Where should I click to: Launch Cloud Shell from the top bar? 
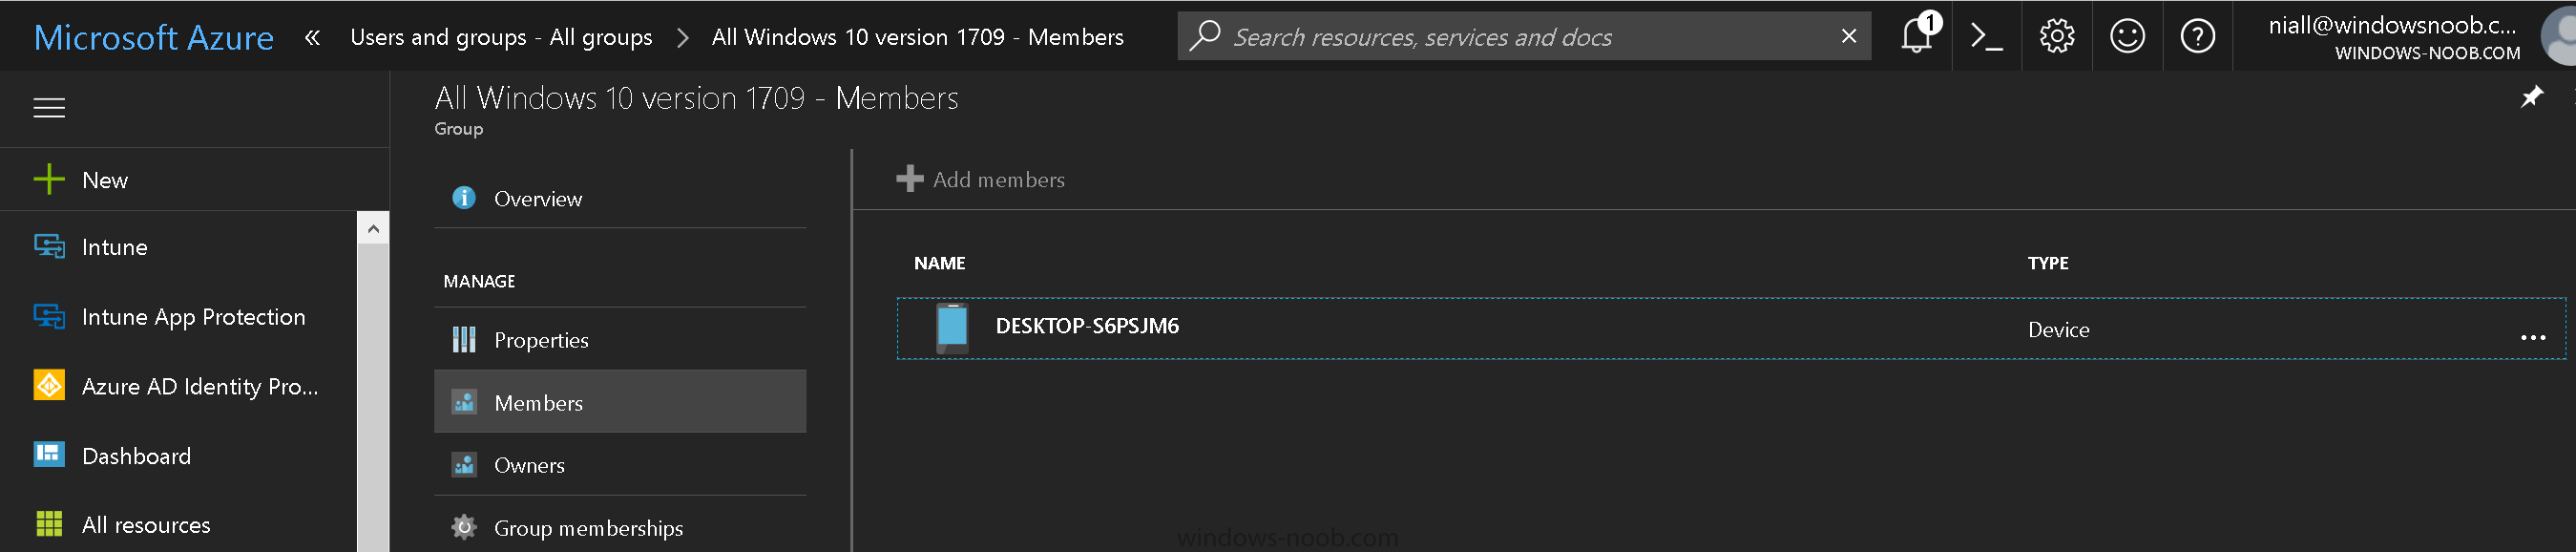pos(1986,36)
